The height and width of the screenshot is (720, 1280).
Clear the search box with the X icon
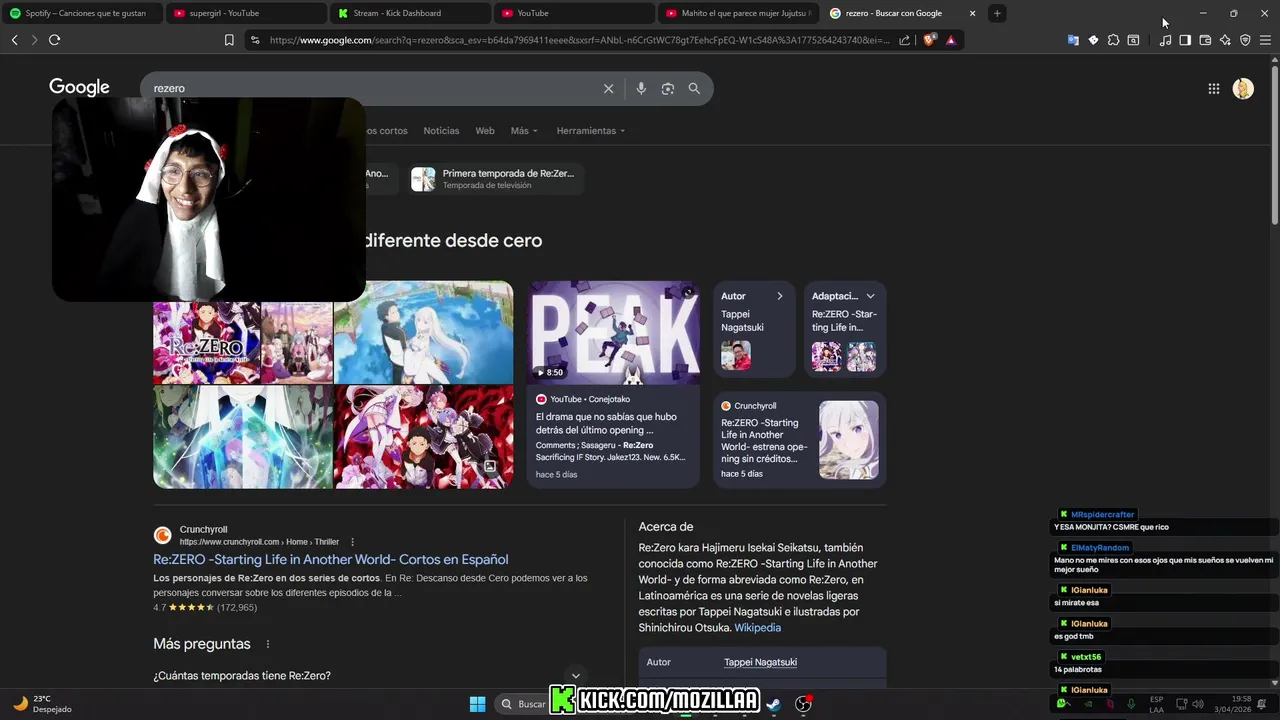pos(608,88)
